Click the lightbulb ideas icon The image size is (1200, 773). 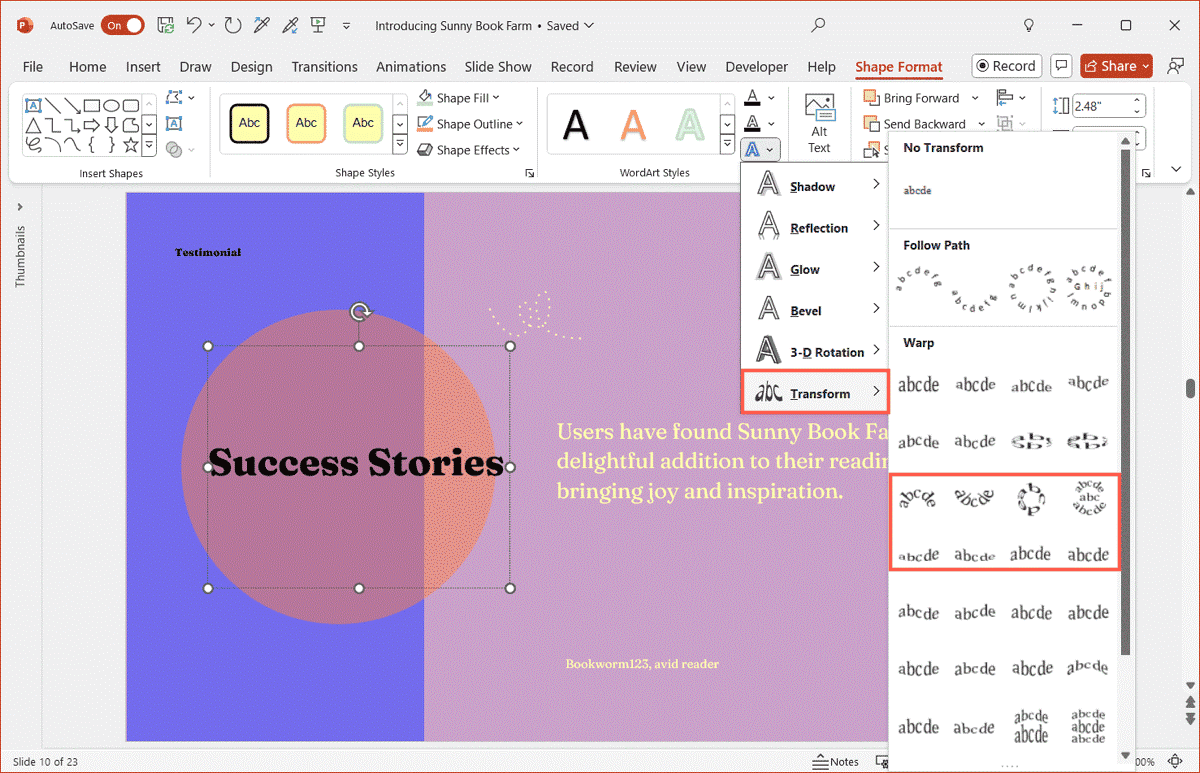(1029, 25)
